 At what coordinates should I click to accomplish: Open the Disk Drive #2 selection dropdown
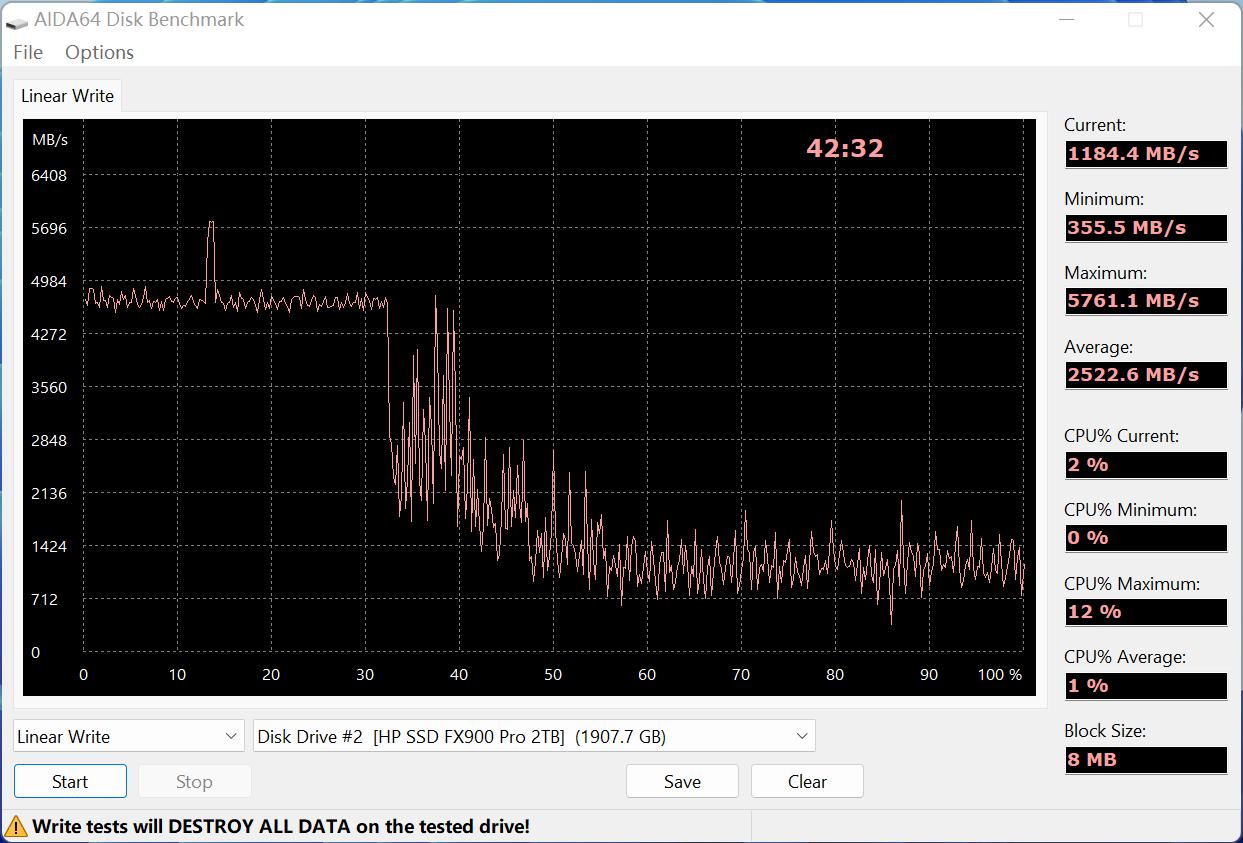pyautogui.click(x=534, y=736)
